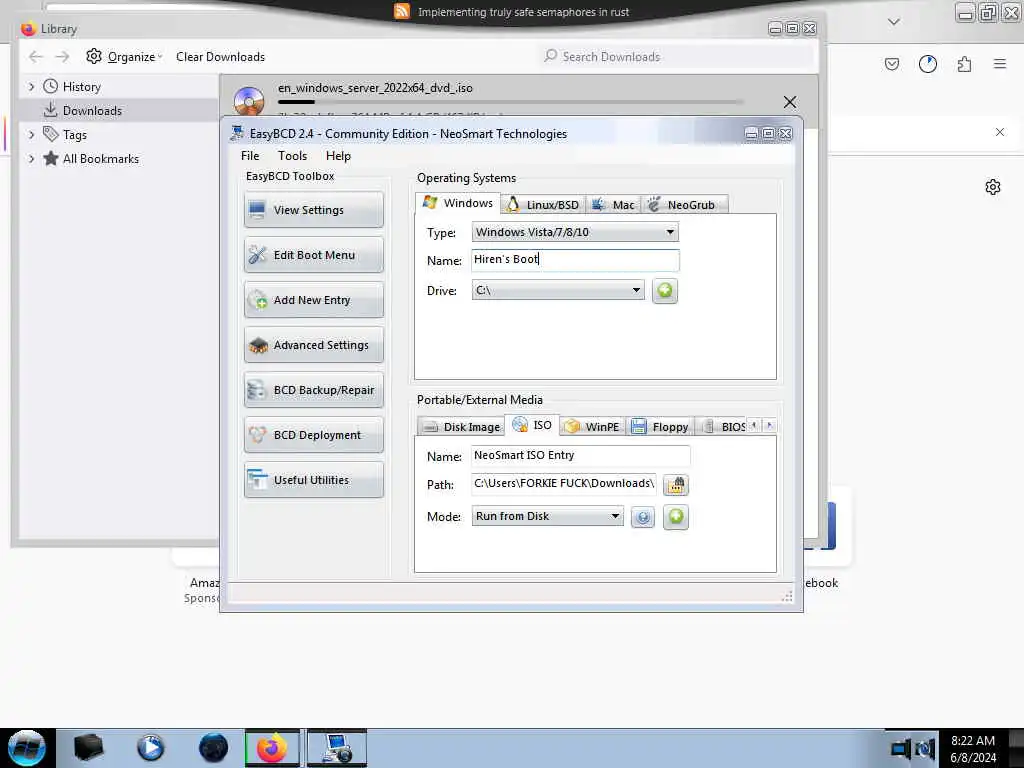This screenshot has height=768, width=1024.
Task: Select History in Library sidebar
Action: (x=82, y=87)
